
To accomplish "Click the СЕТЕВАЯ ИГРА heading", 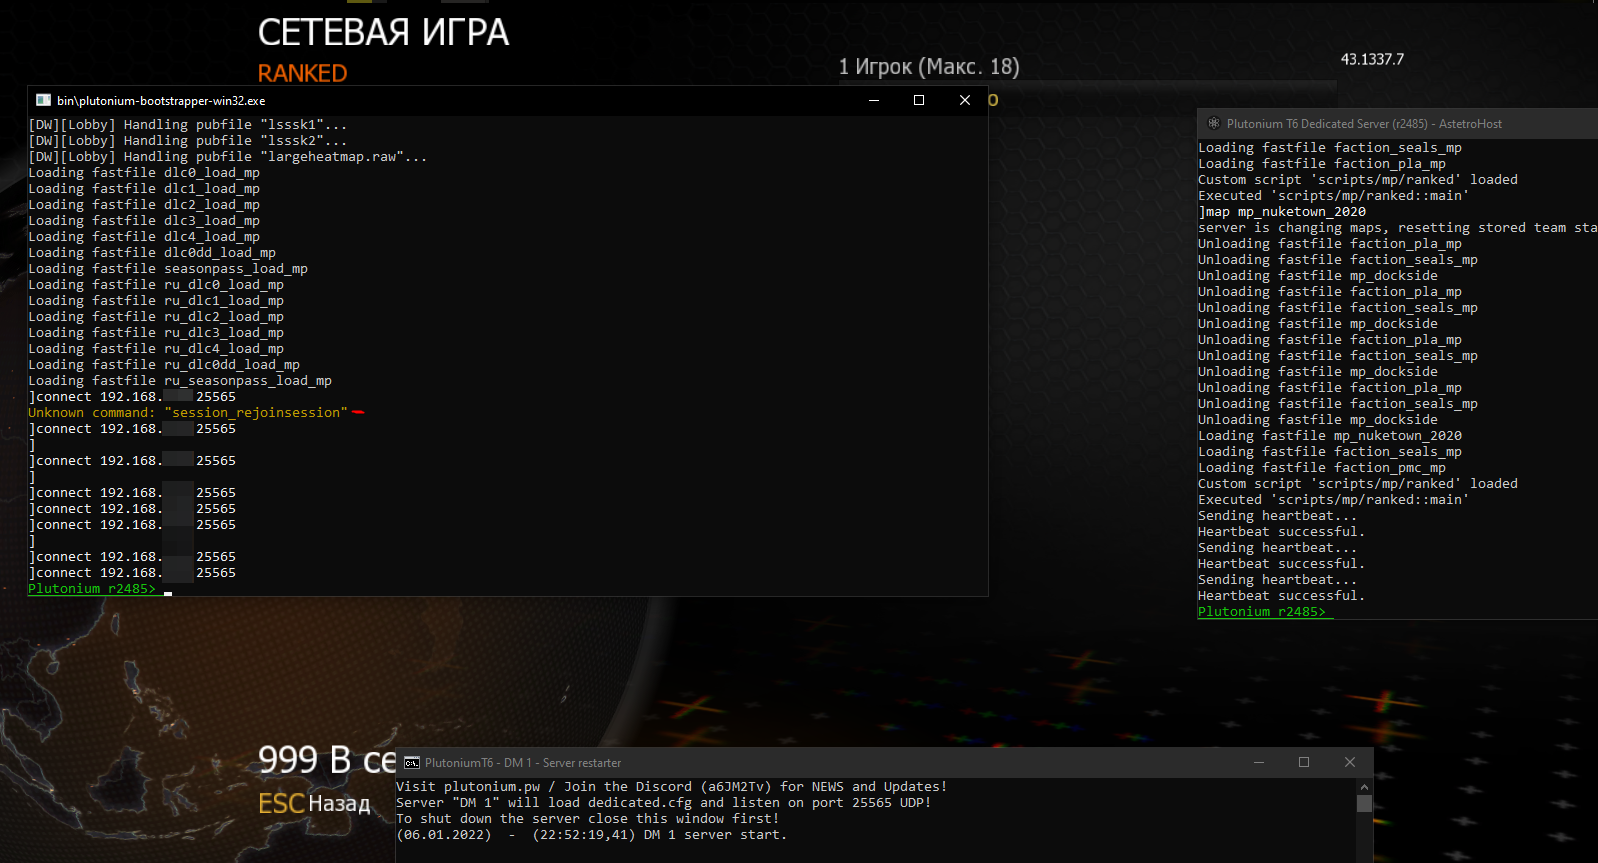I will point(383,32).
